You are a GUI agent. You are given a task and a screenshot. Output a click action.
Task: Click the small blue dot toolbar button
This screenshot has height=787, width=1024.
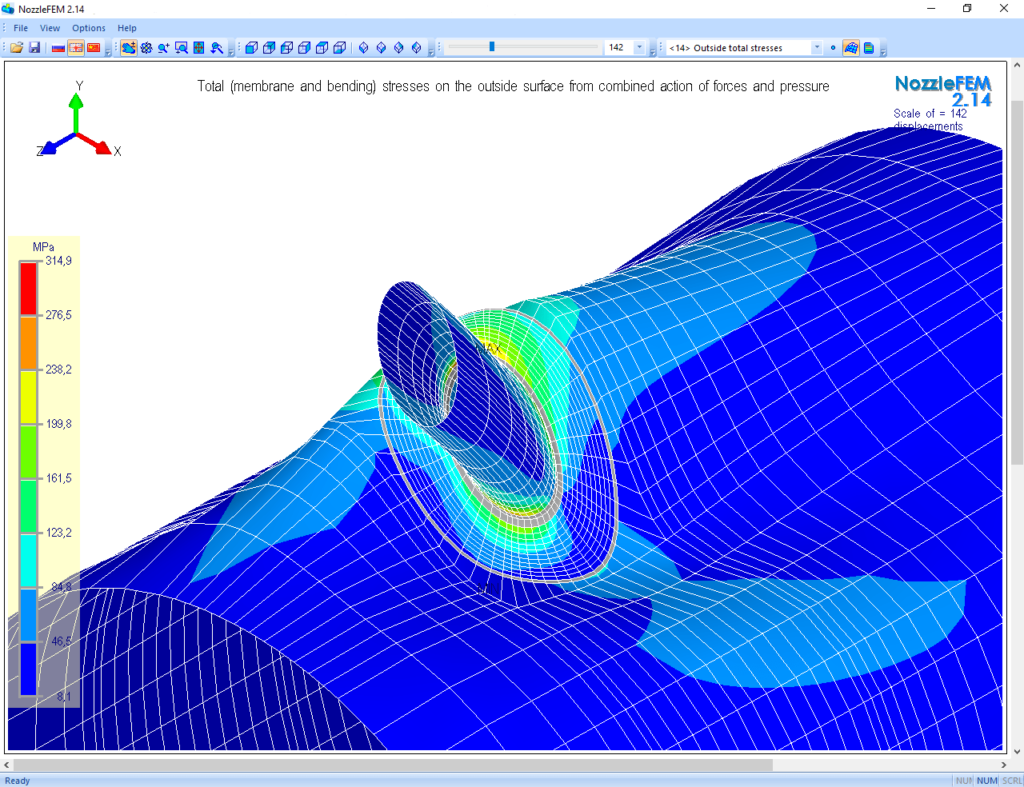(x=833, y=48)
